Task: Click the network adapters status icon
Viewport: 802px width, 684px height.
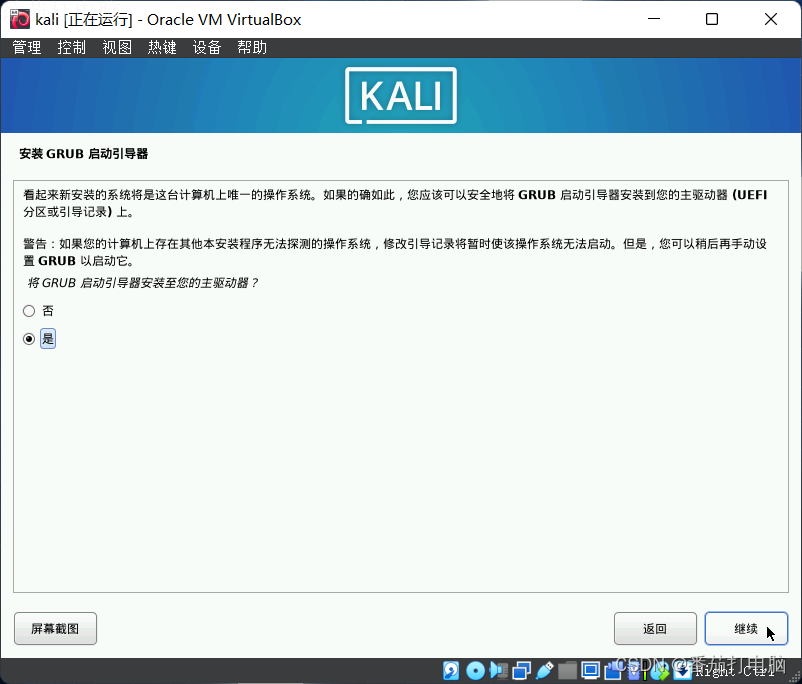Action: (522, 670)
